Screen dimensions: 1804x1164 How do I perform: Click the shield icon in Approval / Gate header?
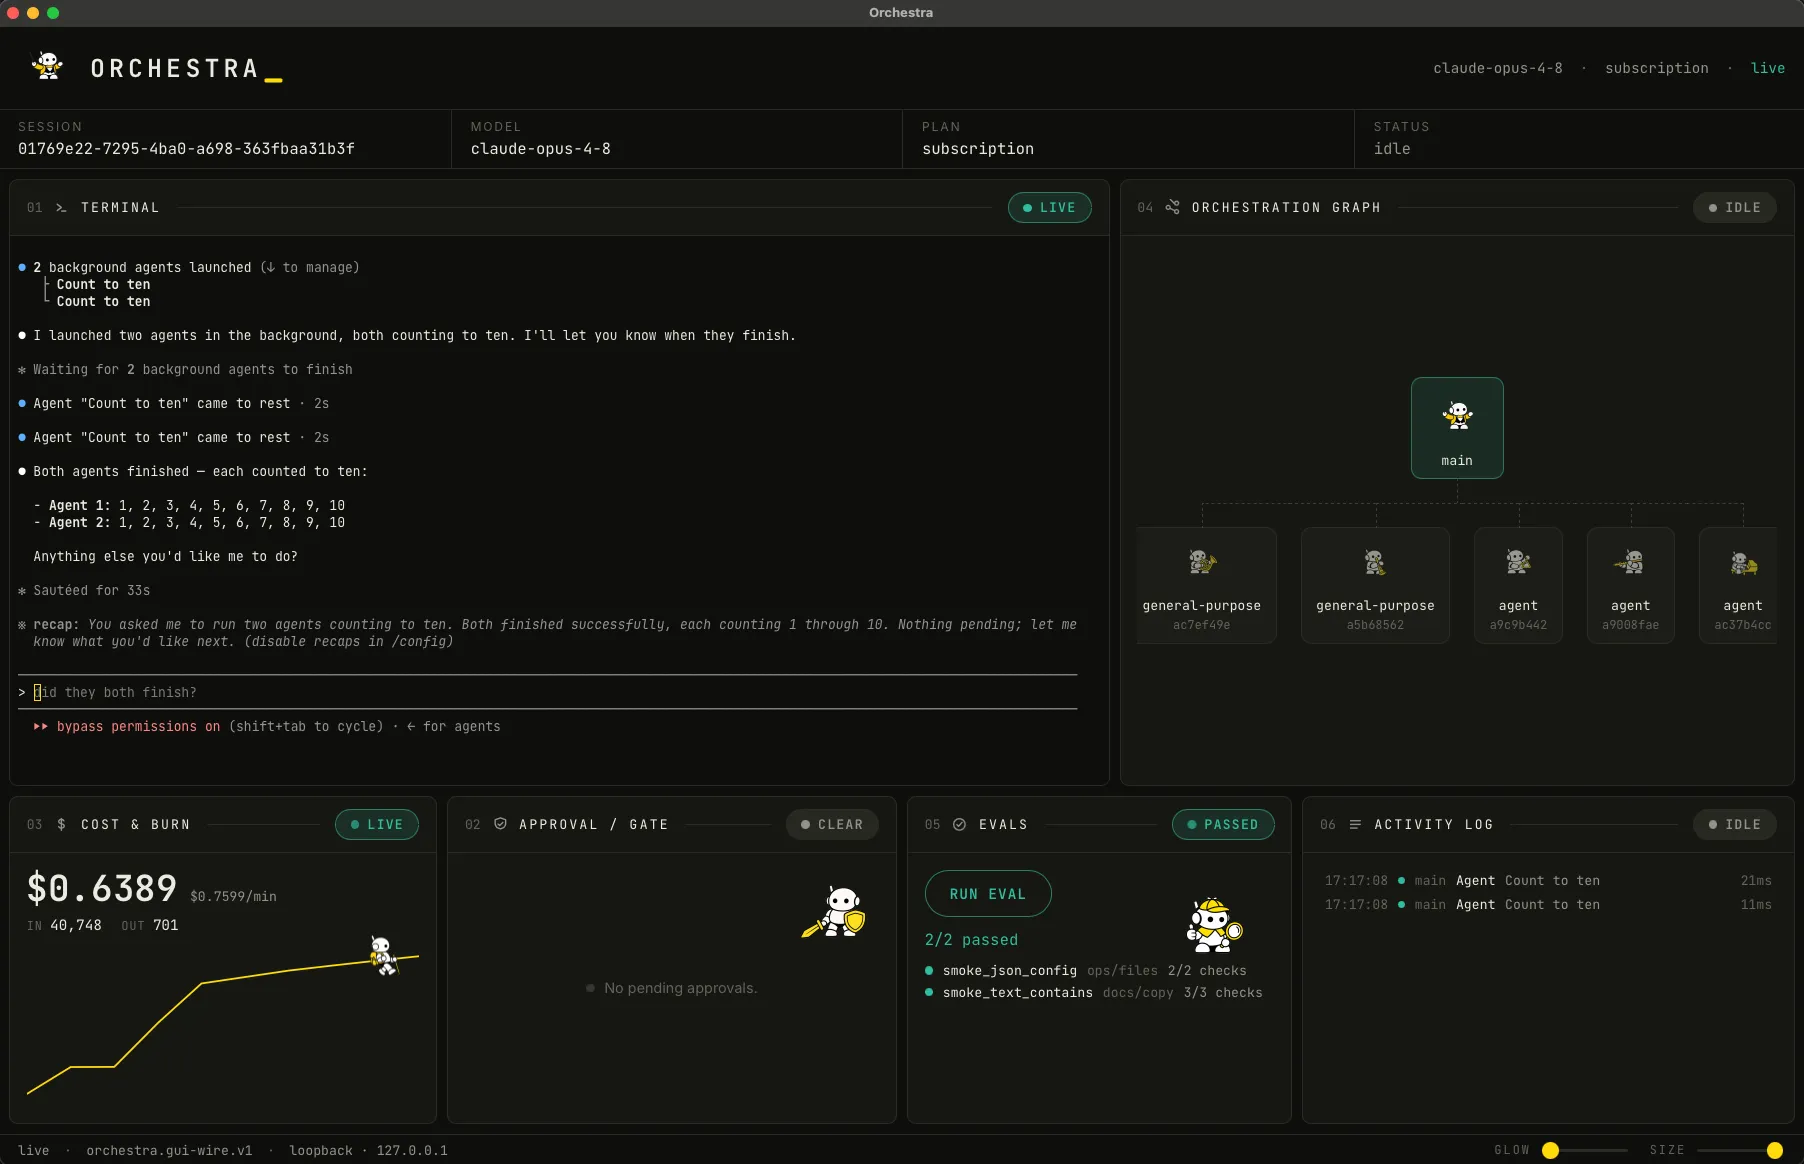point(500,824)
